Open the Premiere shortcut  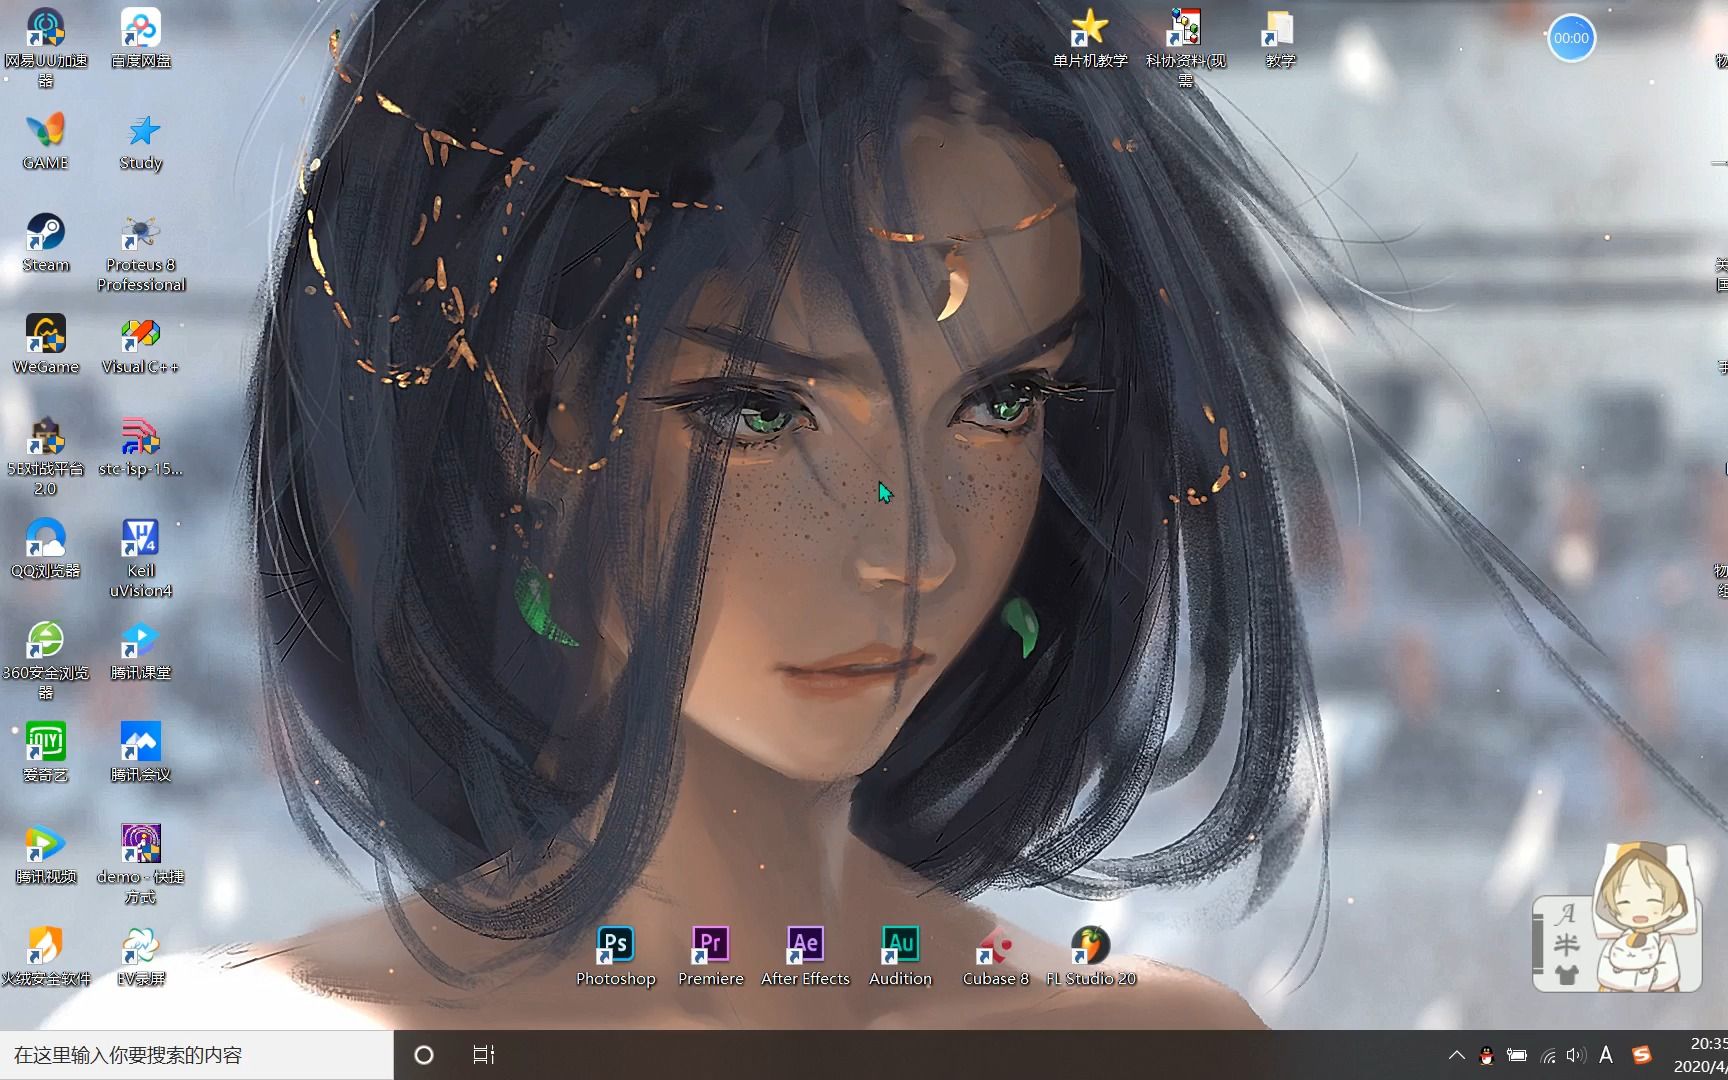[711, 957]
